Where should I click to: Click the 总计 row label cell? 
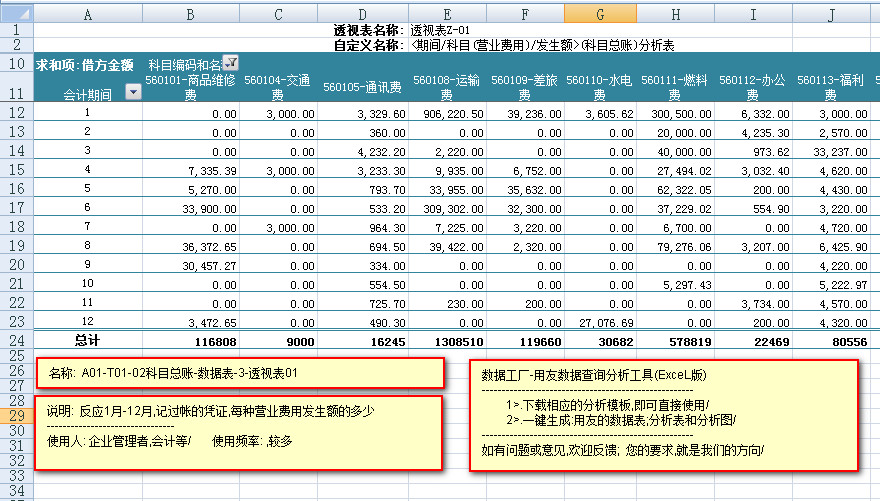(x=88, y=341)
